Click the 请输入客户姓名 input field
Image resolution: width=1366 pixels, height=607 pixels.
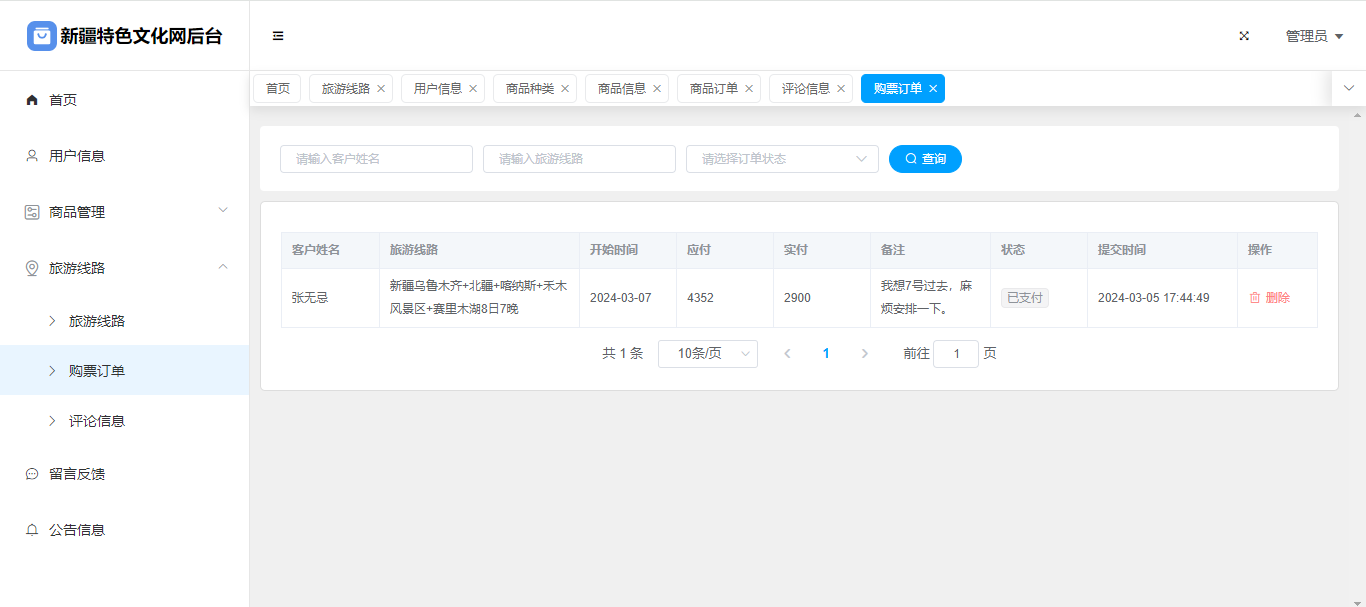tap(376, 159)
